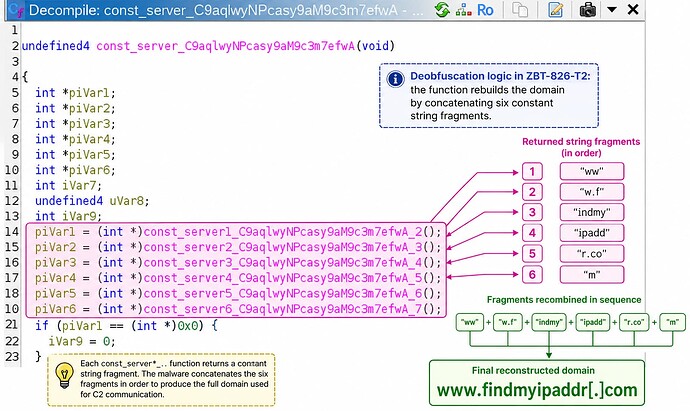
Task: Close the Decompile panel with X
Action: pyautogui.click(x=633, y=9)
